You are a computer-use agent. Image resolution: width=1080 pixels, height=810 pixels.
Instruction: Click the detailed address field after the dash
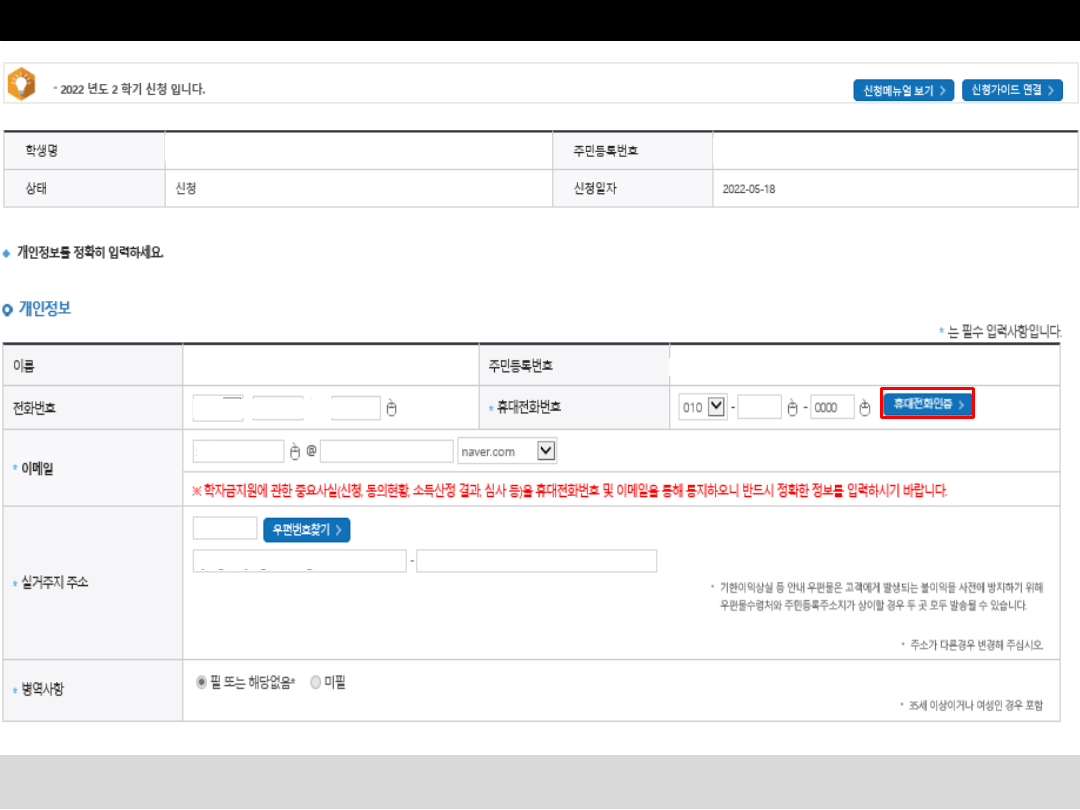click(x=536, y=561)
